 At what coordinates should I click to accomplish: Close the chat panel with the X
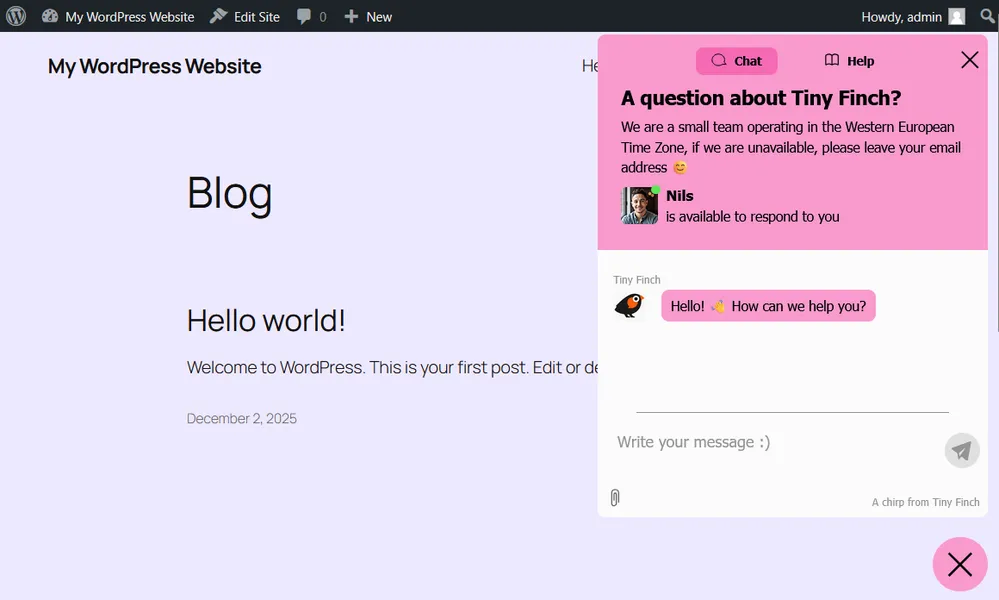coord(969,60)
